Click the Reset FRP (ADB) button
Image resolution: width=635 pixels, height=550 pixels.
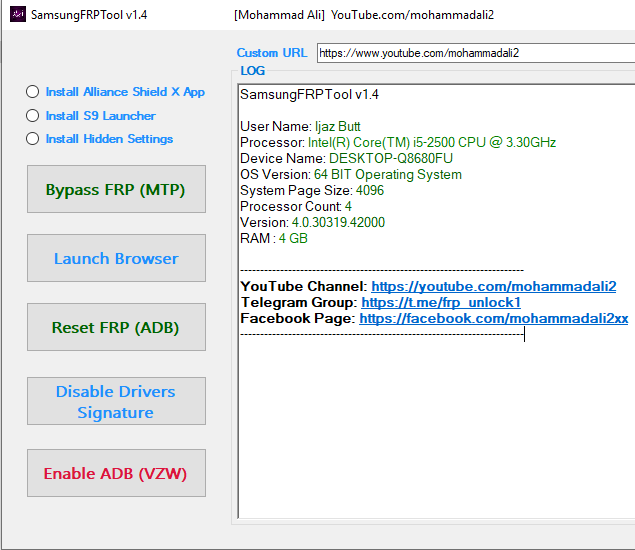116,327
